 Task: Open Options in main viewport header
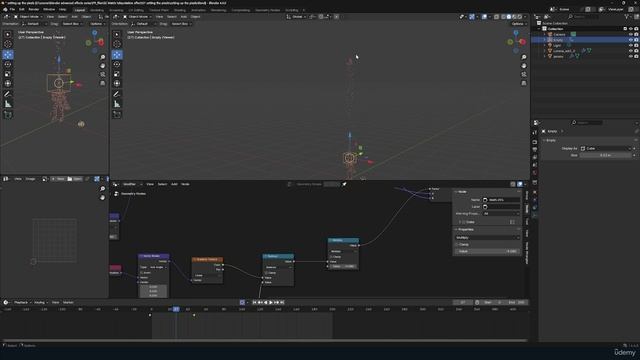click(518, 24)
